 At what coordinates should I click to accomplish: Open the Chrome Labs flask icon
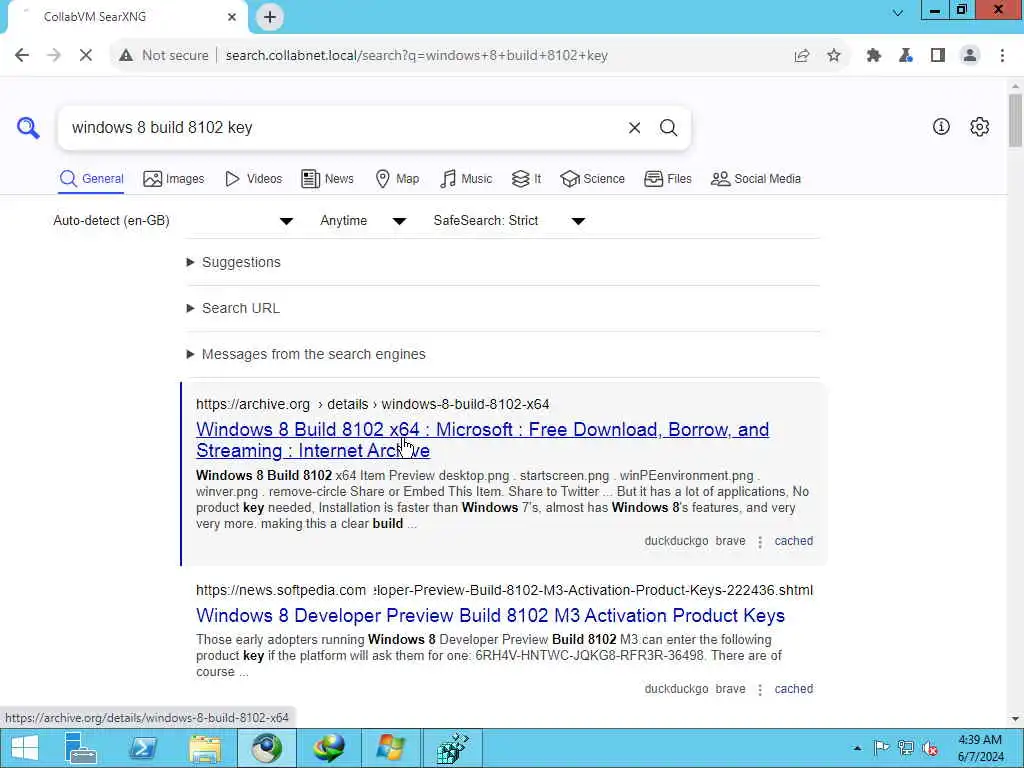click(x=906, y=56)
